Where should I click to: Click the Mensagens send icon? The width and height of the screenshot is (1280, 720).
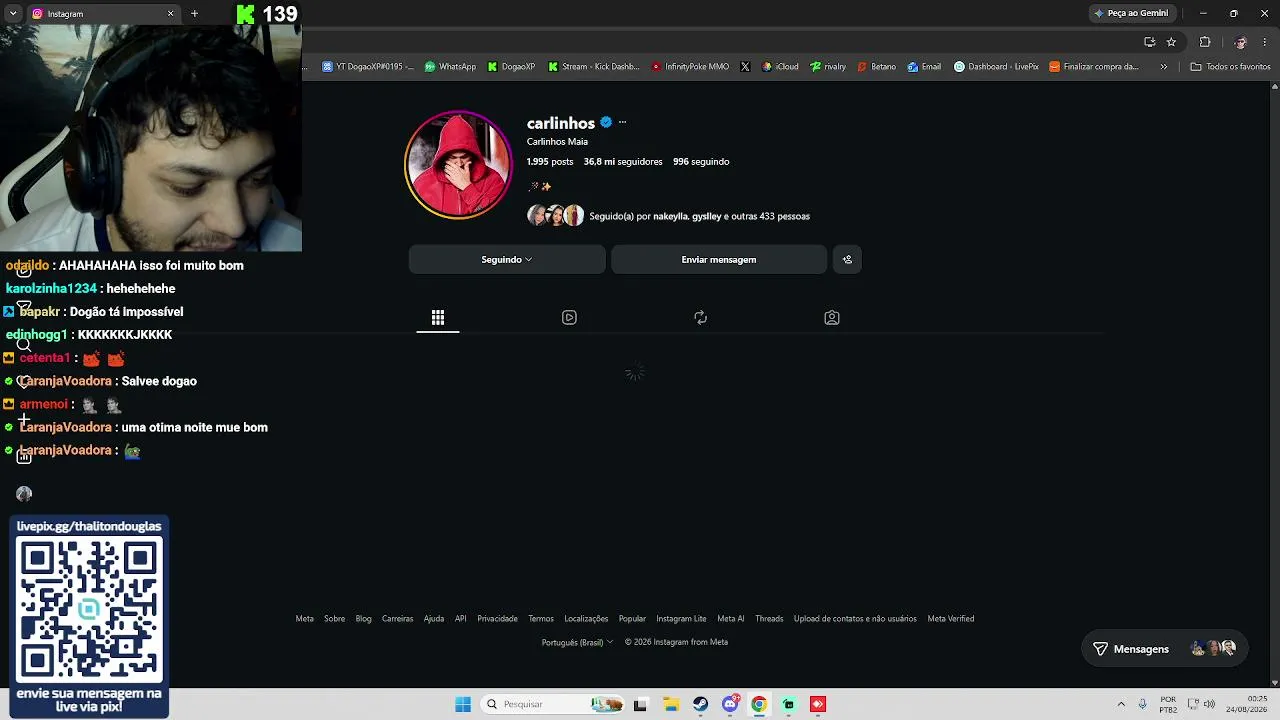point(1100,649)
